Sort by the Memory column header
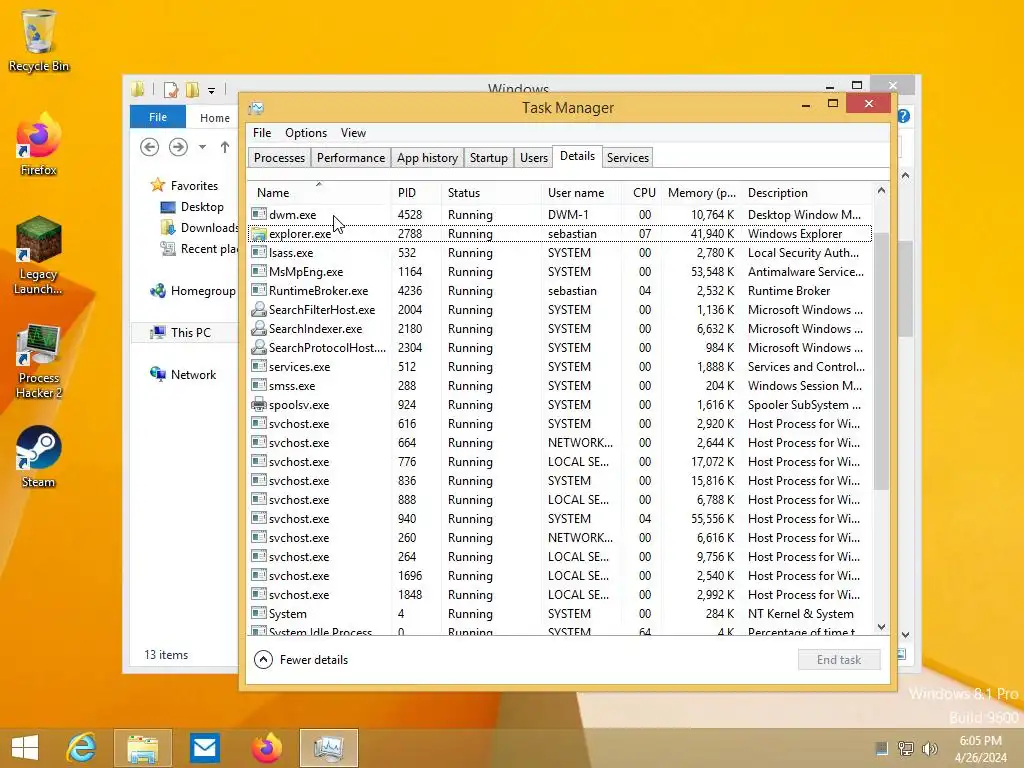The height and width of the screenshot is (768, 1024). tap(701, 193)
